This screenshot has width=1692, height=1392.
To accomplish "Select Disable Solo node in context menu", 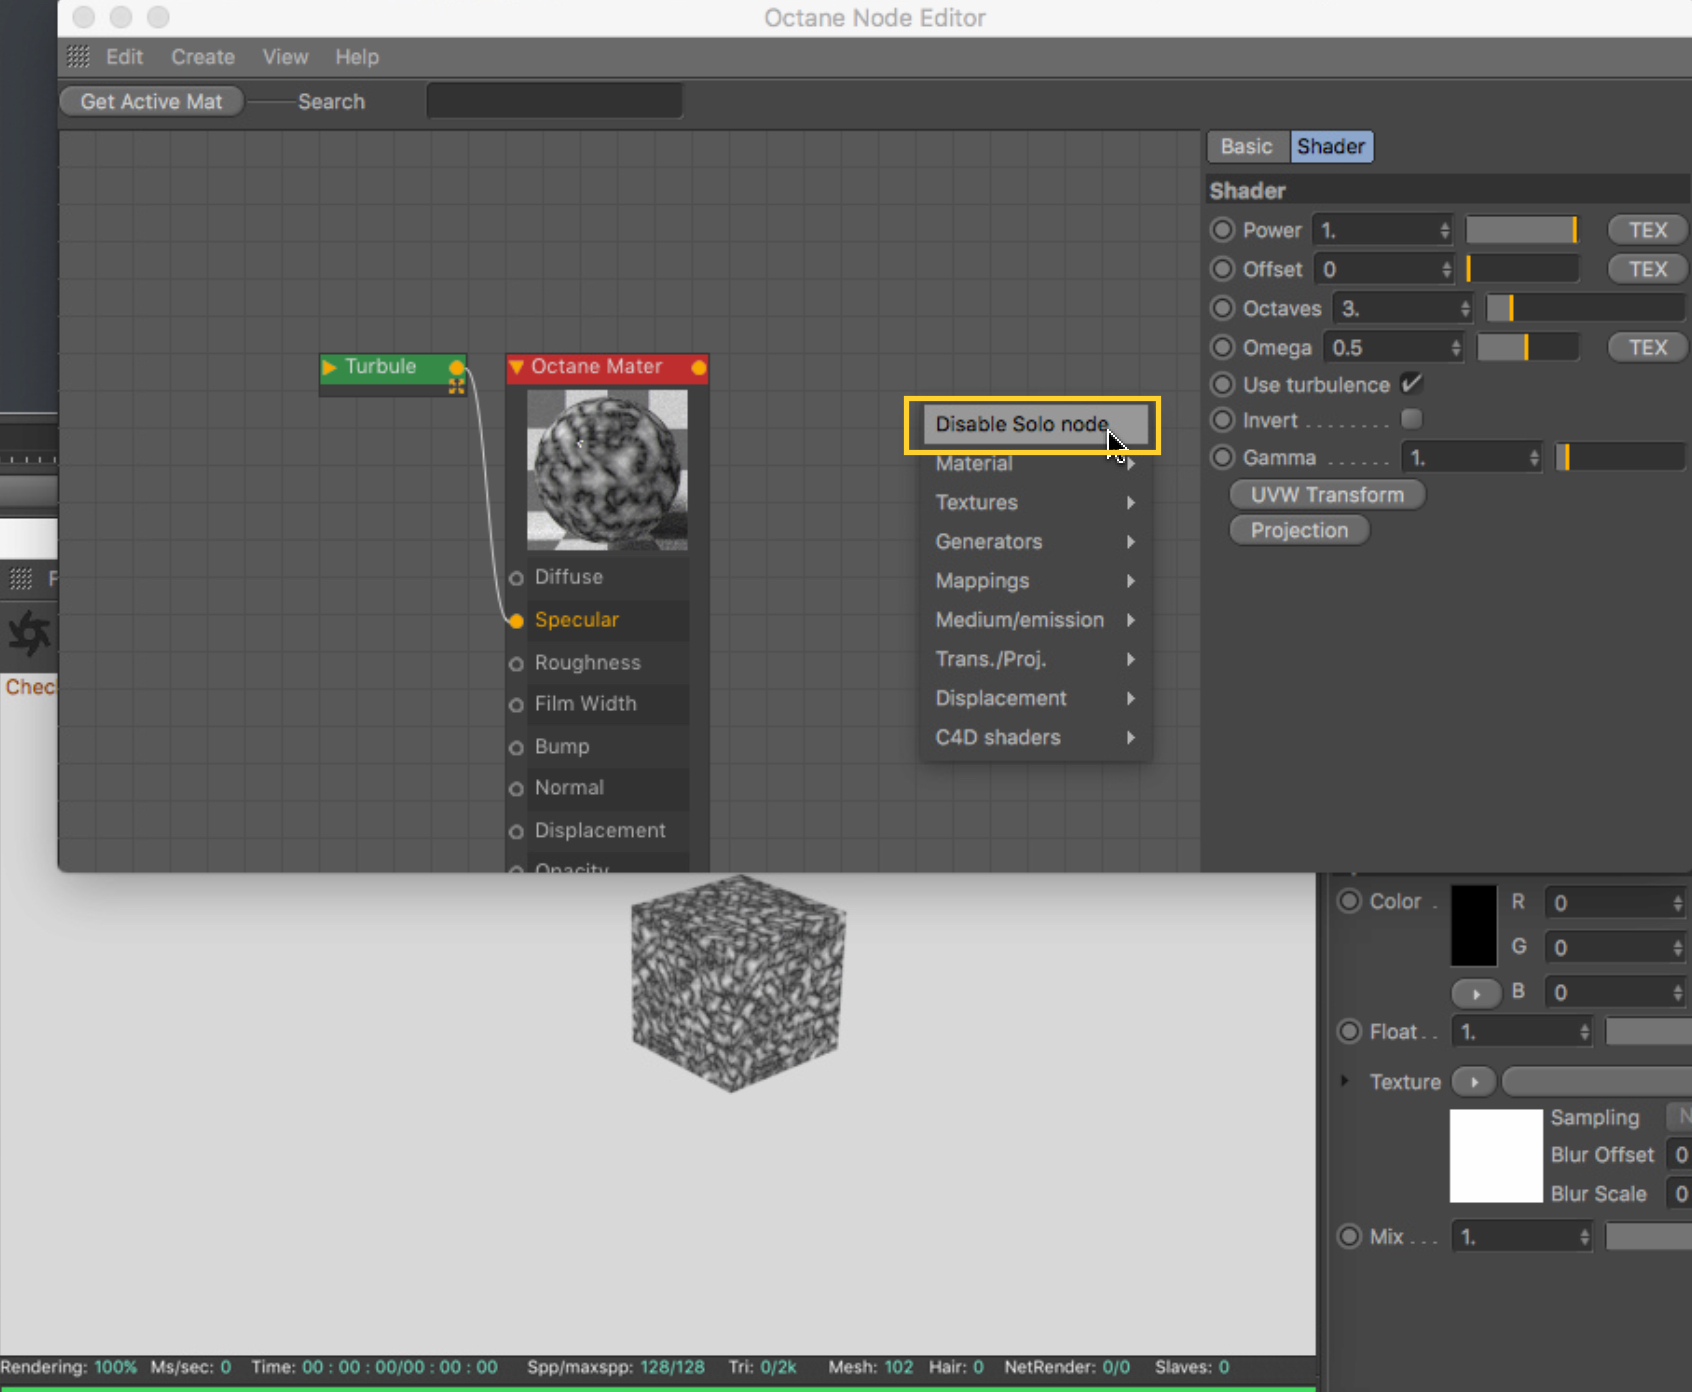I will (x=1035, y=424).
